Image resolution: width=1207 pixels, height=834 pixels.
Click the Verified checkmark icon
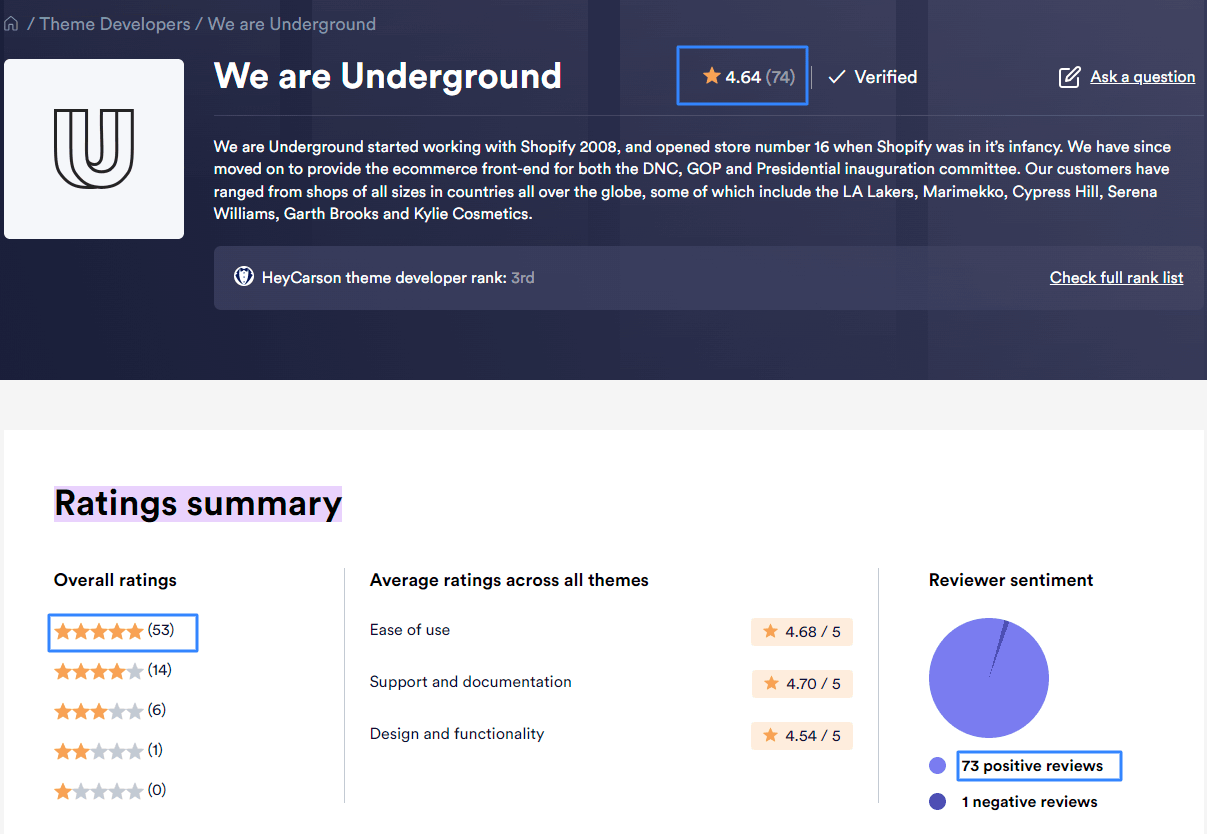pyautogui.click(x=837, y=77)
